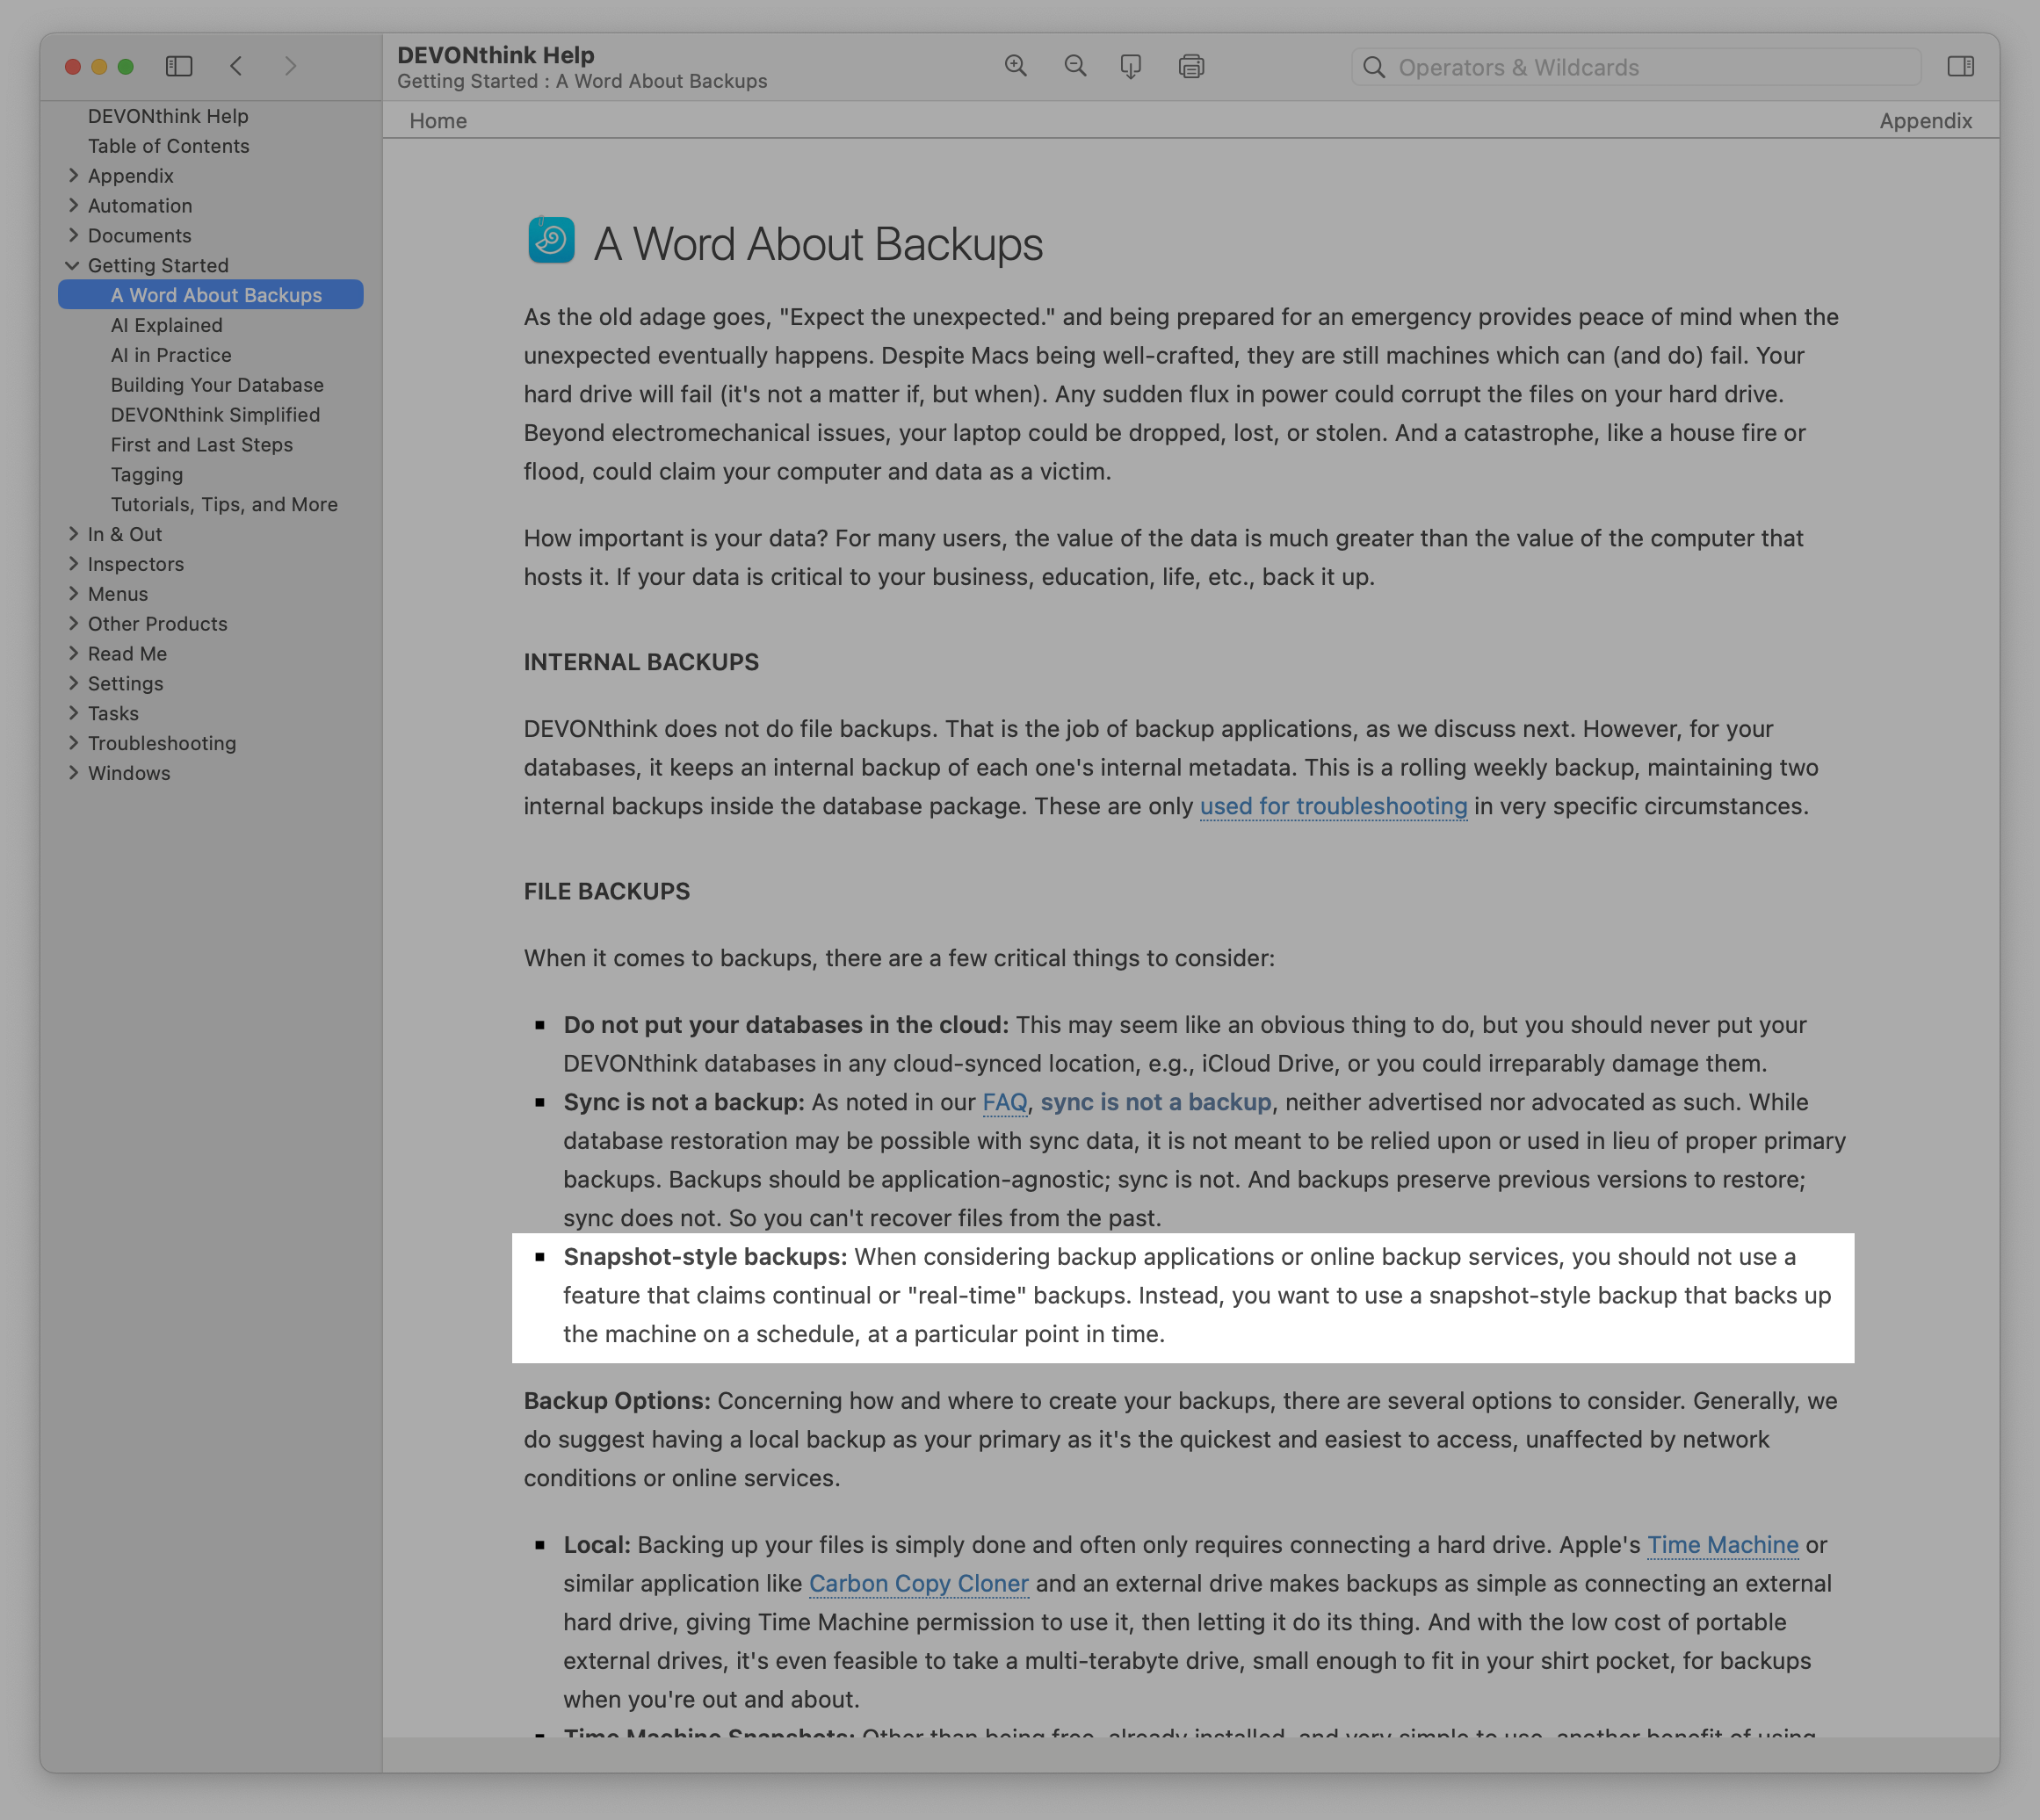Click the DEVONthink shell icon by title
This screenshot has width=2040, height=1820.
click(551, 240)
